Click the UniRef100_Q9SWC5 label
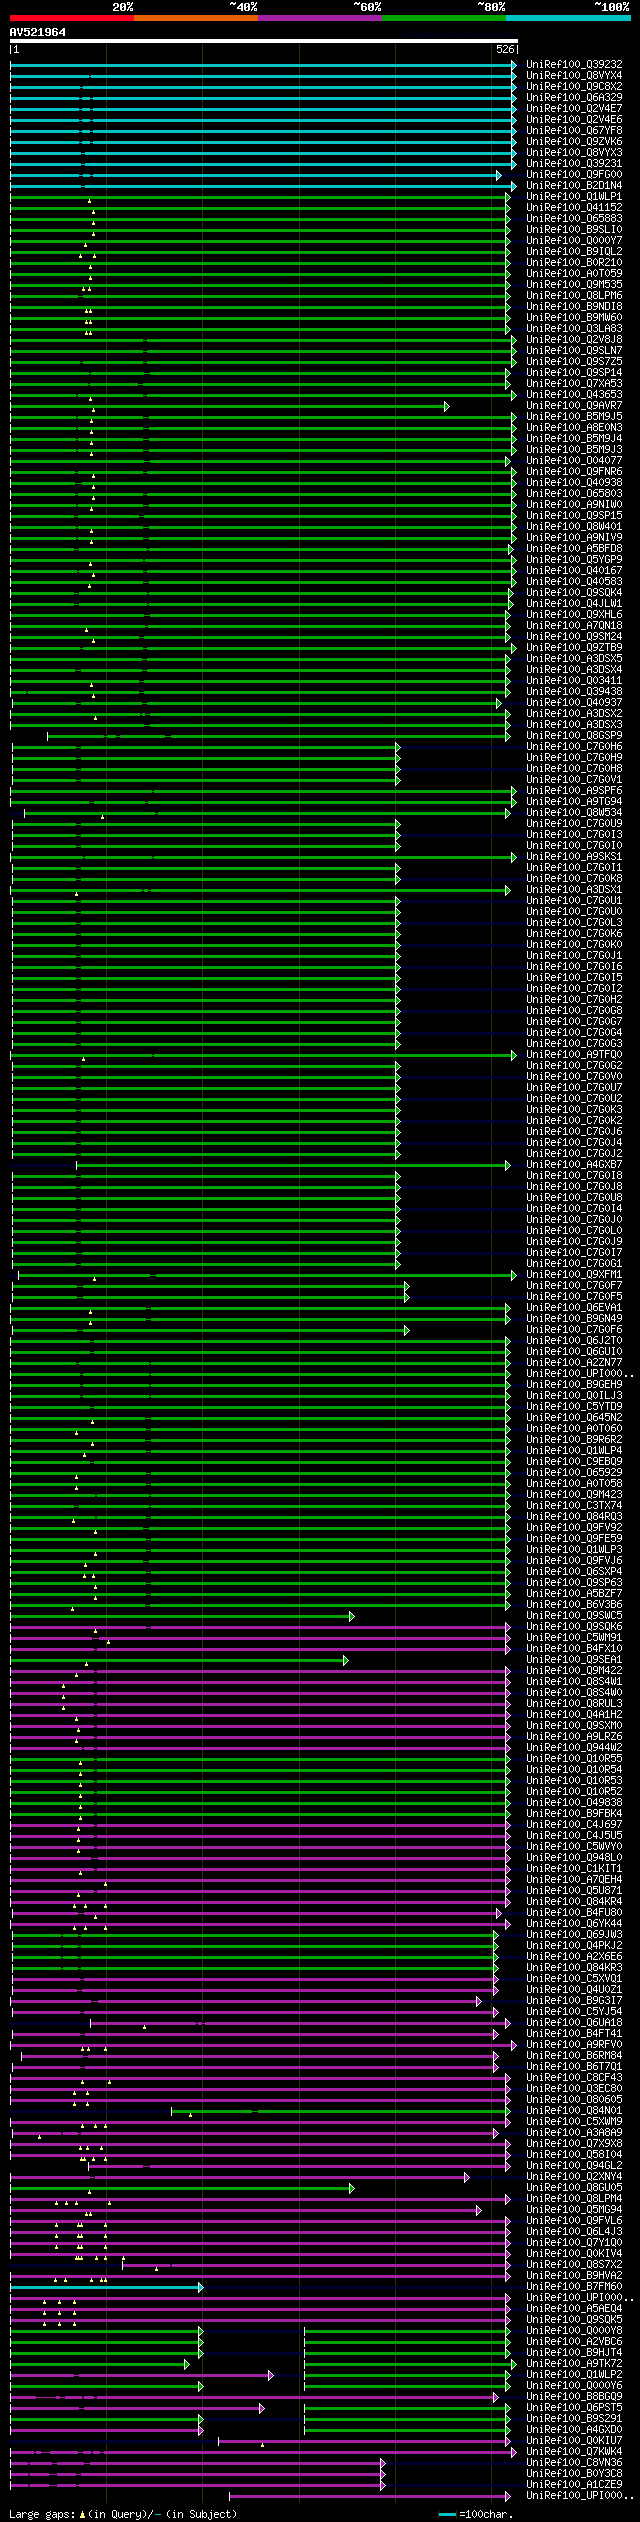The height and width of the screenshot is (2522, 640). pyautogui.click(x=574, y=1616)
